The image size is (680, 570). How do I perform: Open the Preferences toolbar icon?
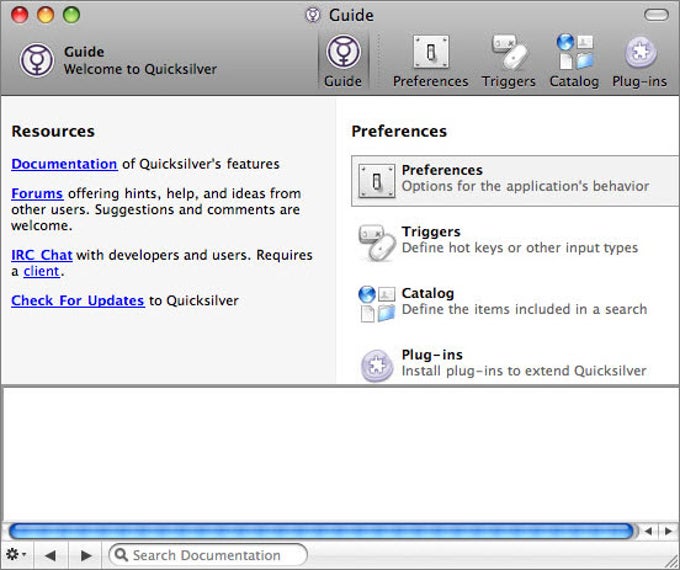pyautogui.click(x=430, y=61)
